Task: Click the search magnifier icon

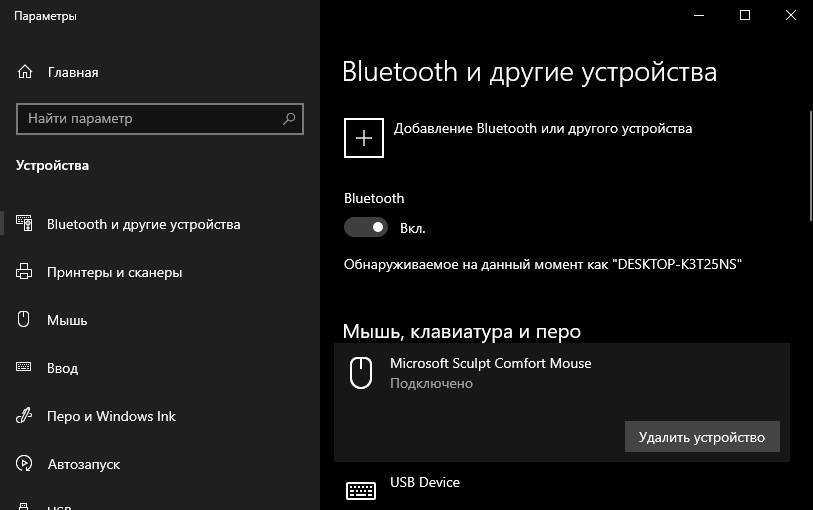Action: (x=289, y=118)
